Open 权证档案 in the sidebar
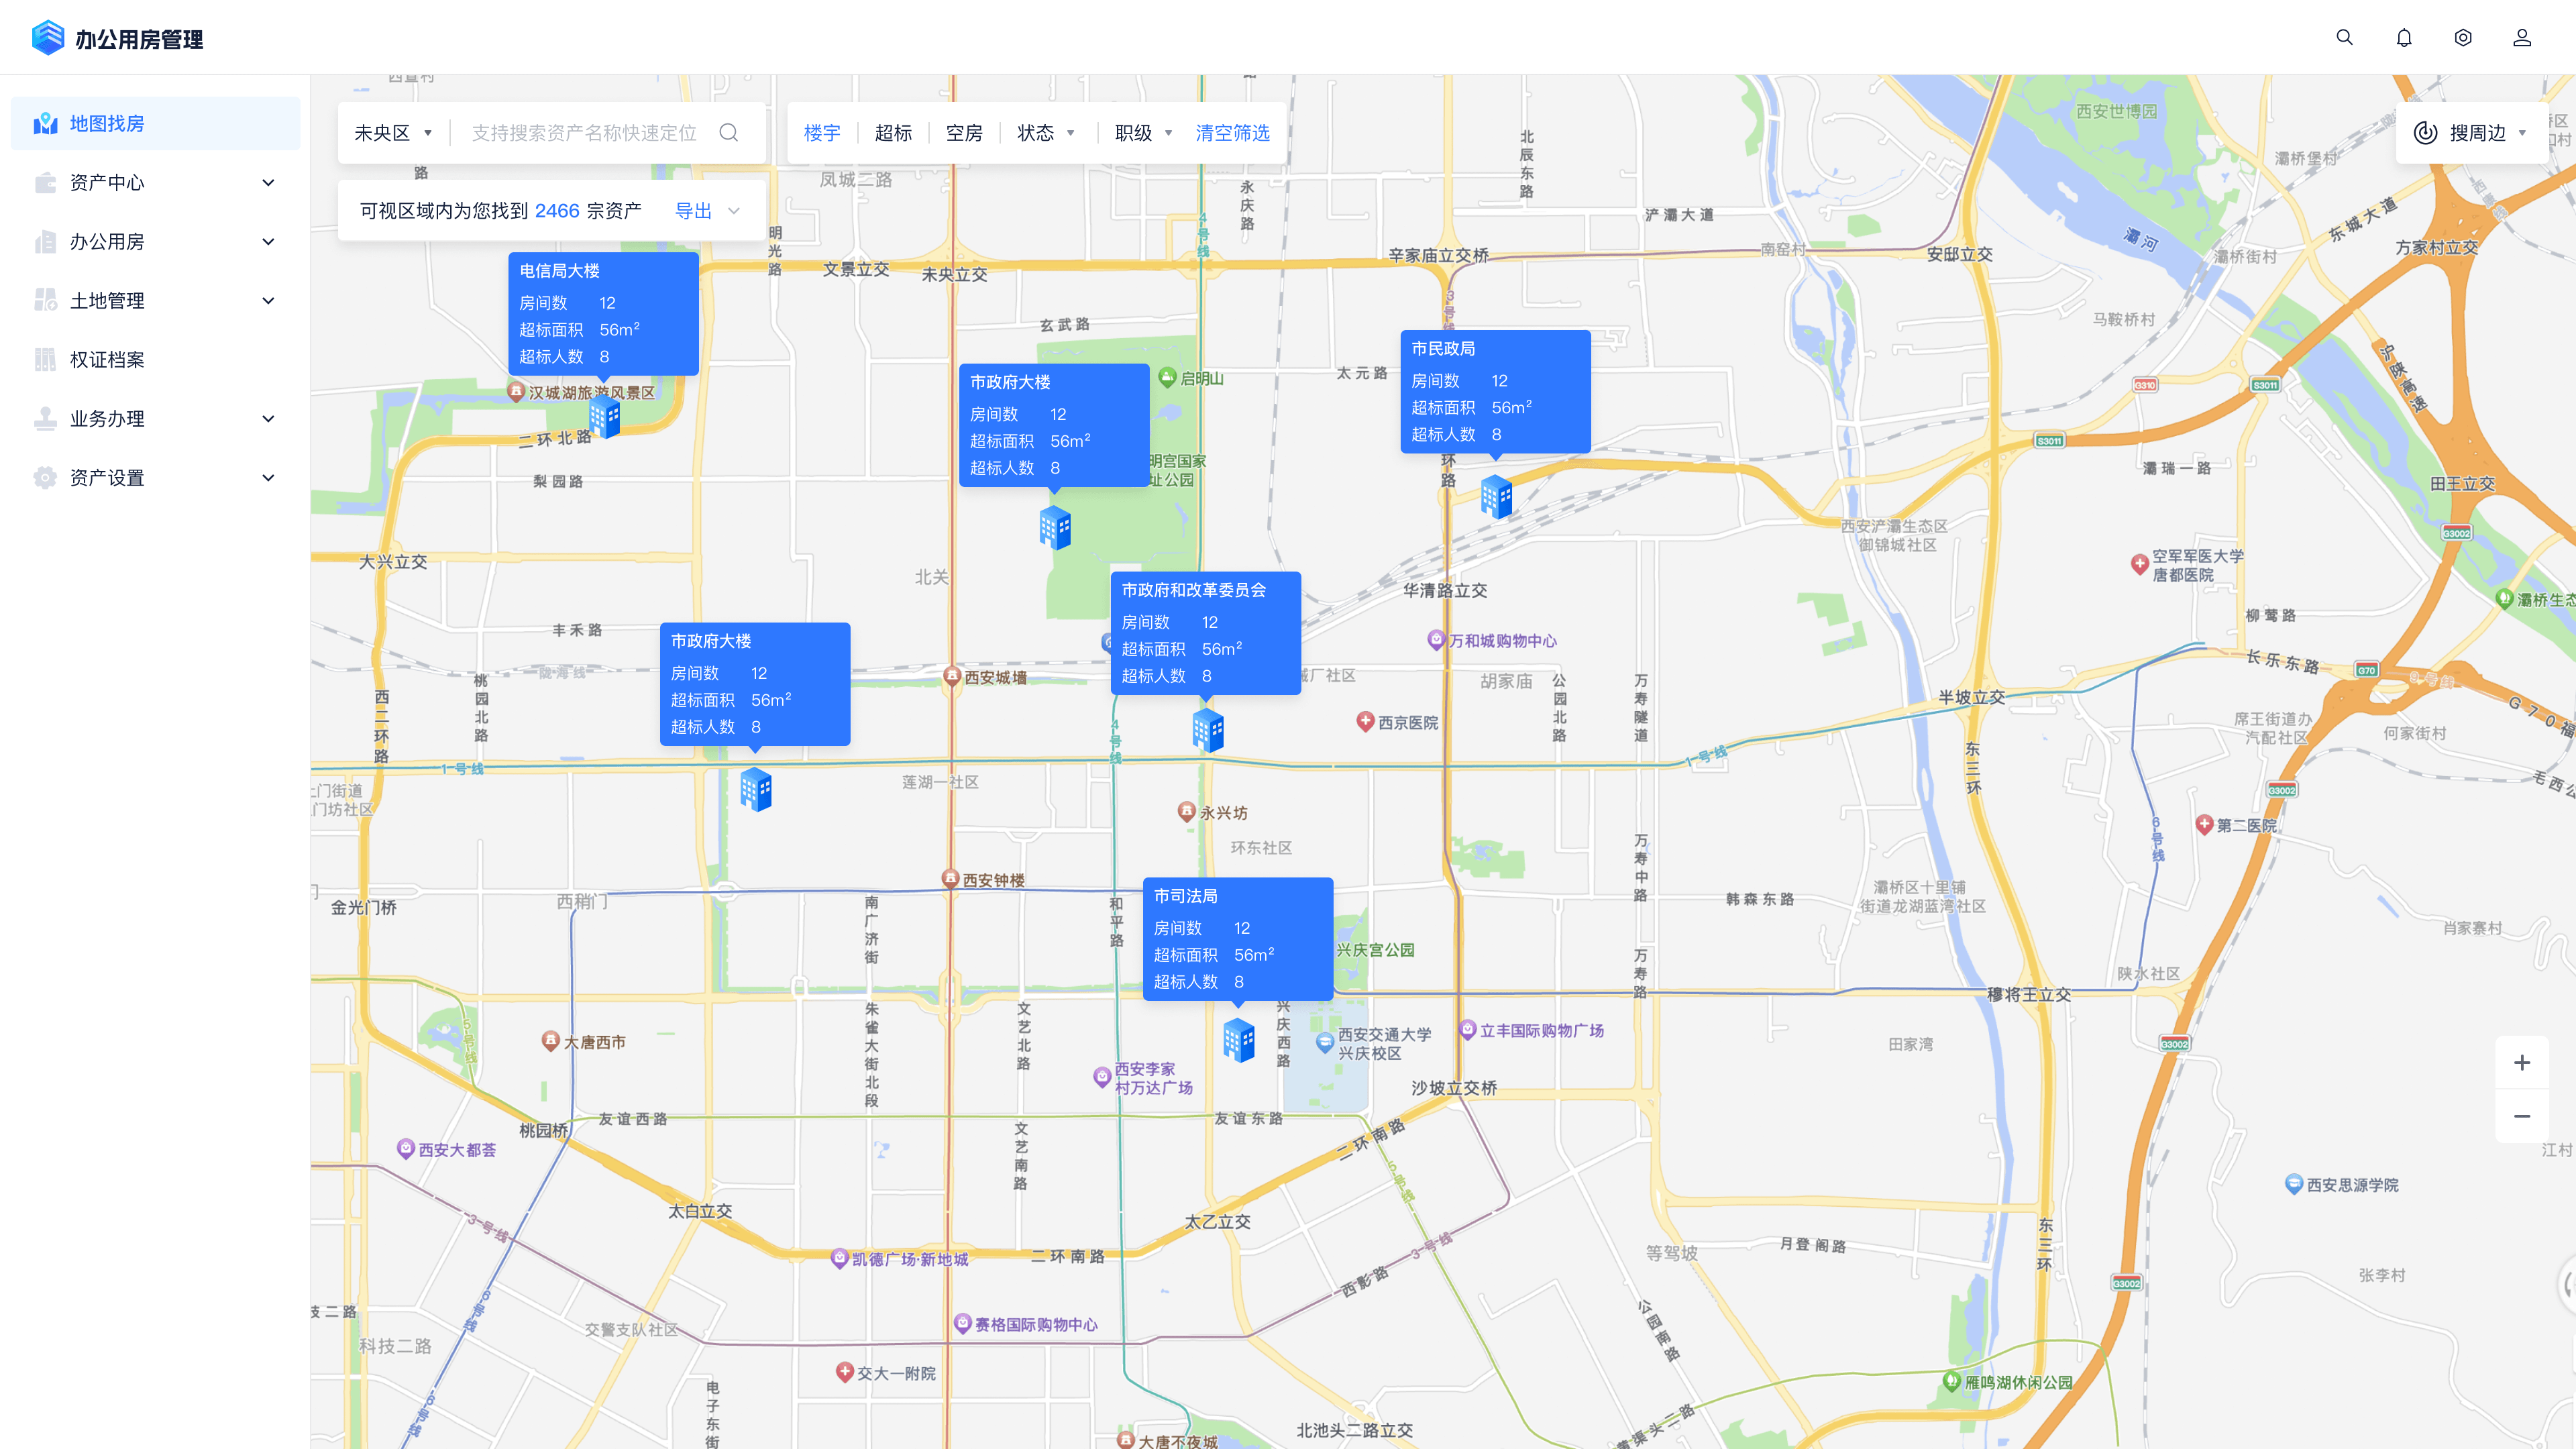The image size is (2576, 1449). [107, 359]
